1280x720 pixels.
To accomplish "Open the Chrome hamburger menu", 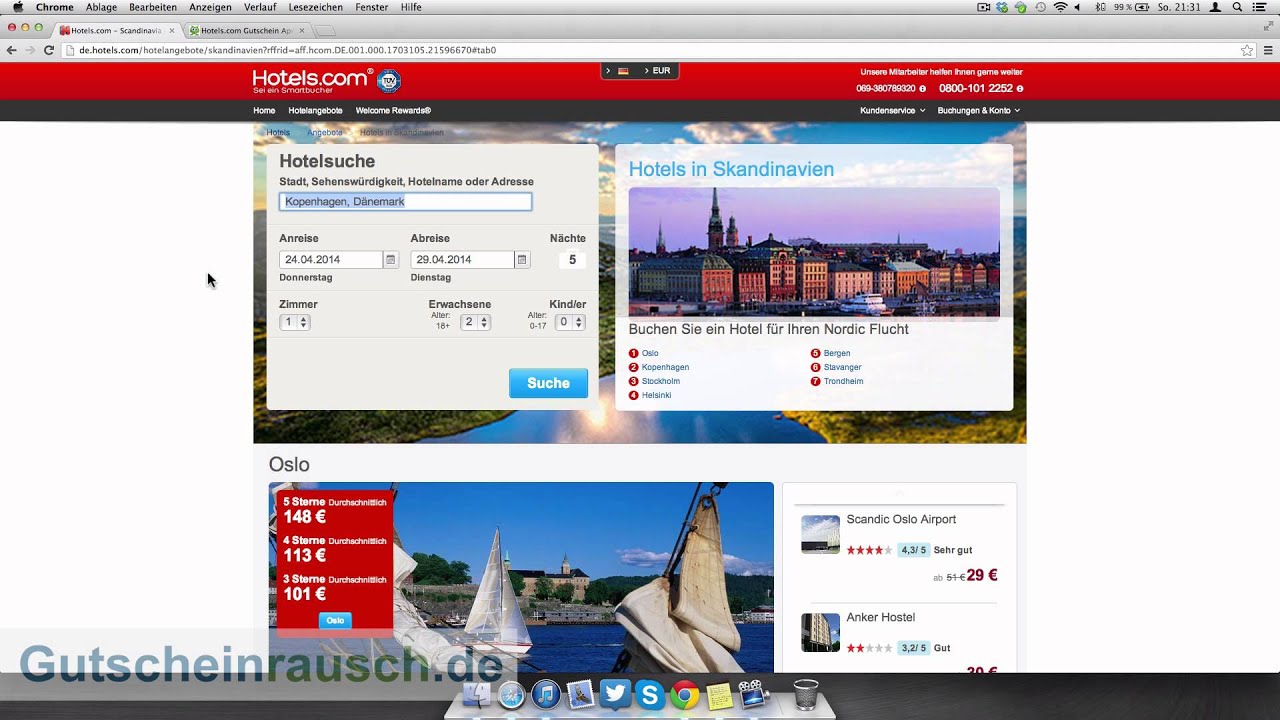I will [x=1269, y=50].
